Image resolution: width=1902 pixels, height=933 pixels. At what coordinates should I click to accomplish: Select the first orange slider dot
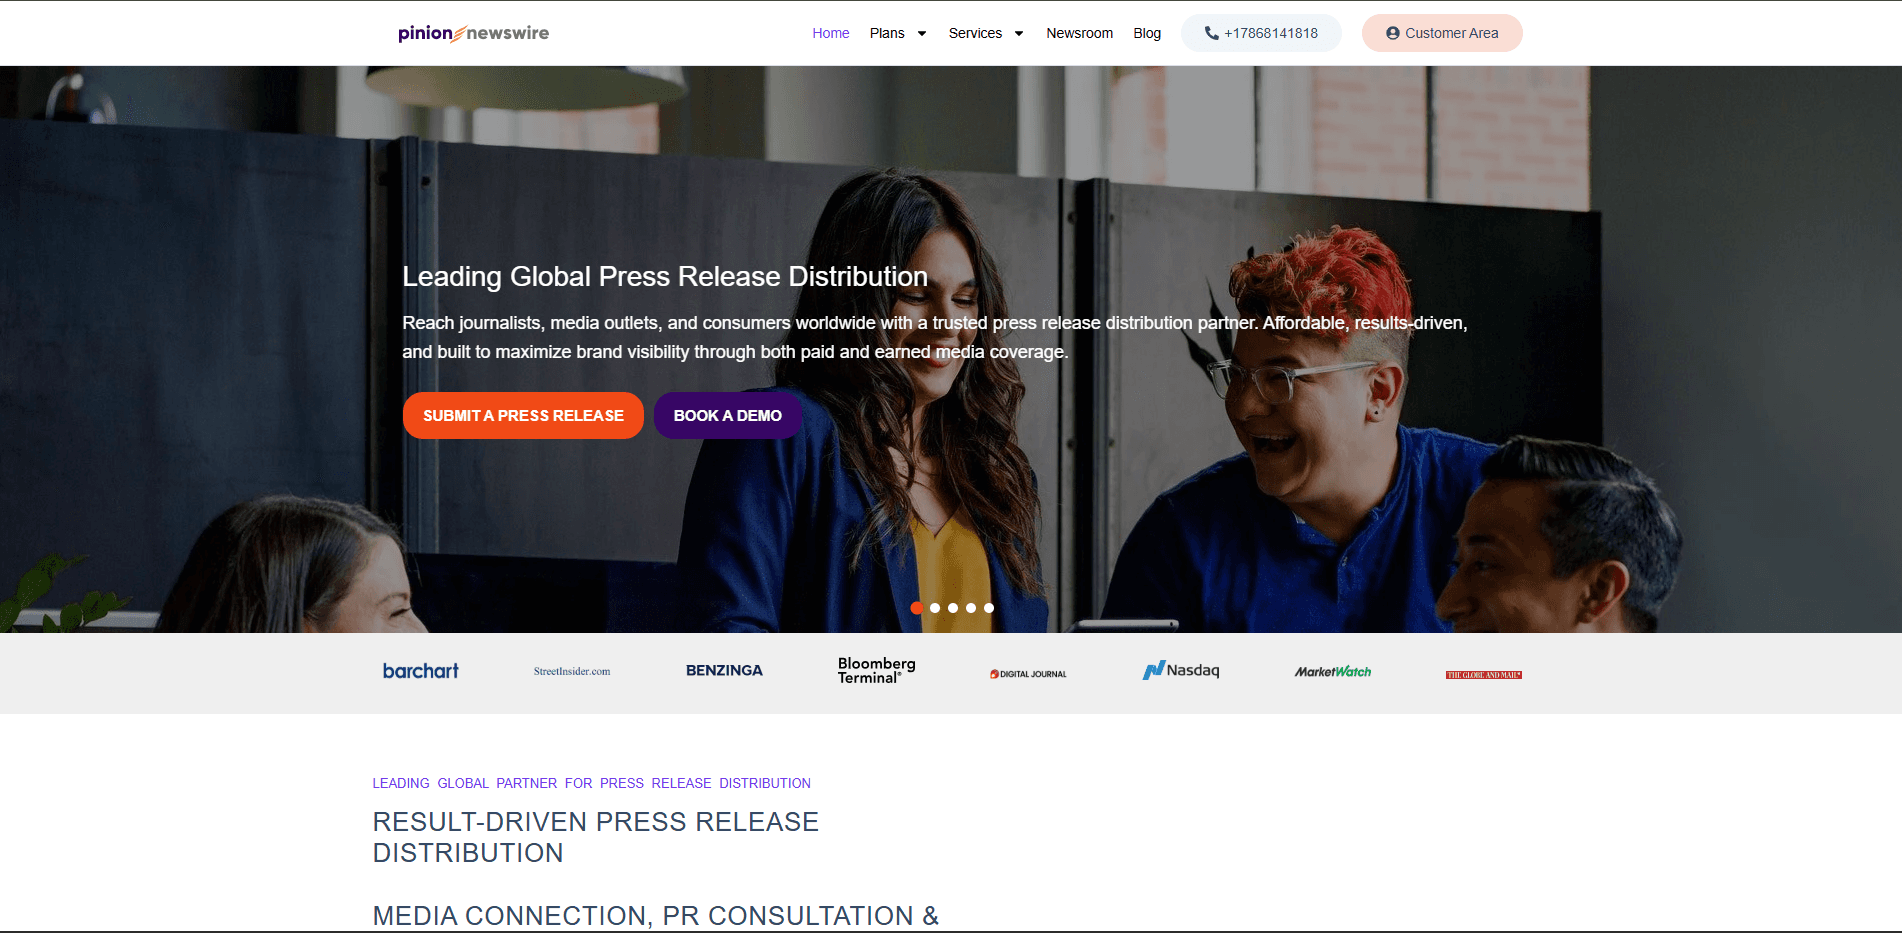click(x=917, y=608)
